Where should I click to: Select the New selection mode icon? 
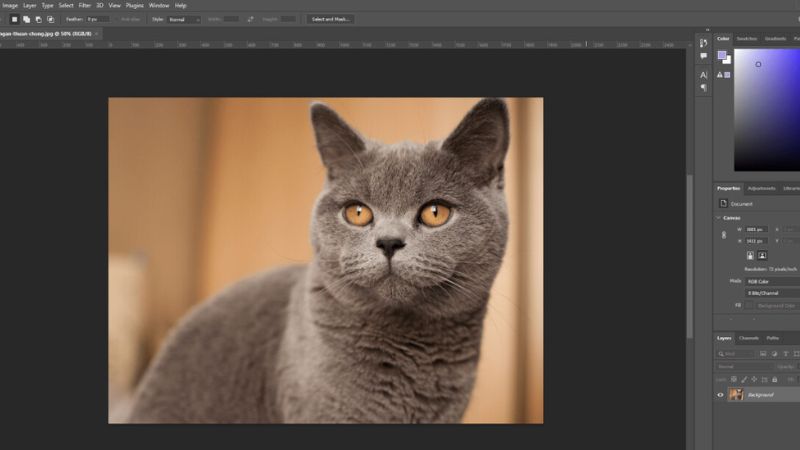click(14, 19)
